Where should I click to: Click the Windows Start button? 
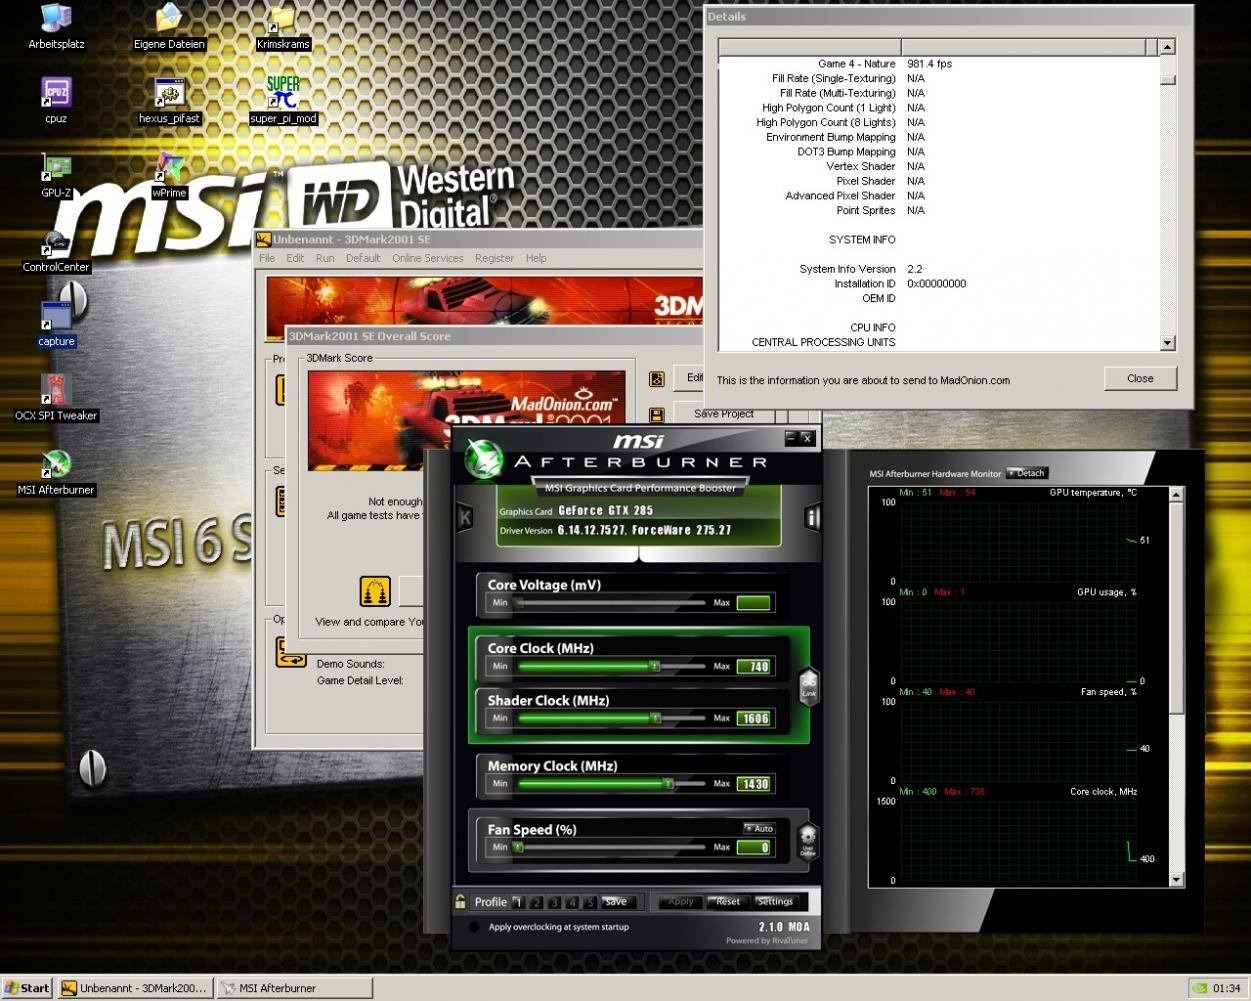point(27,988)
